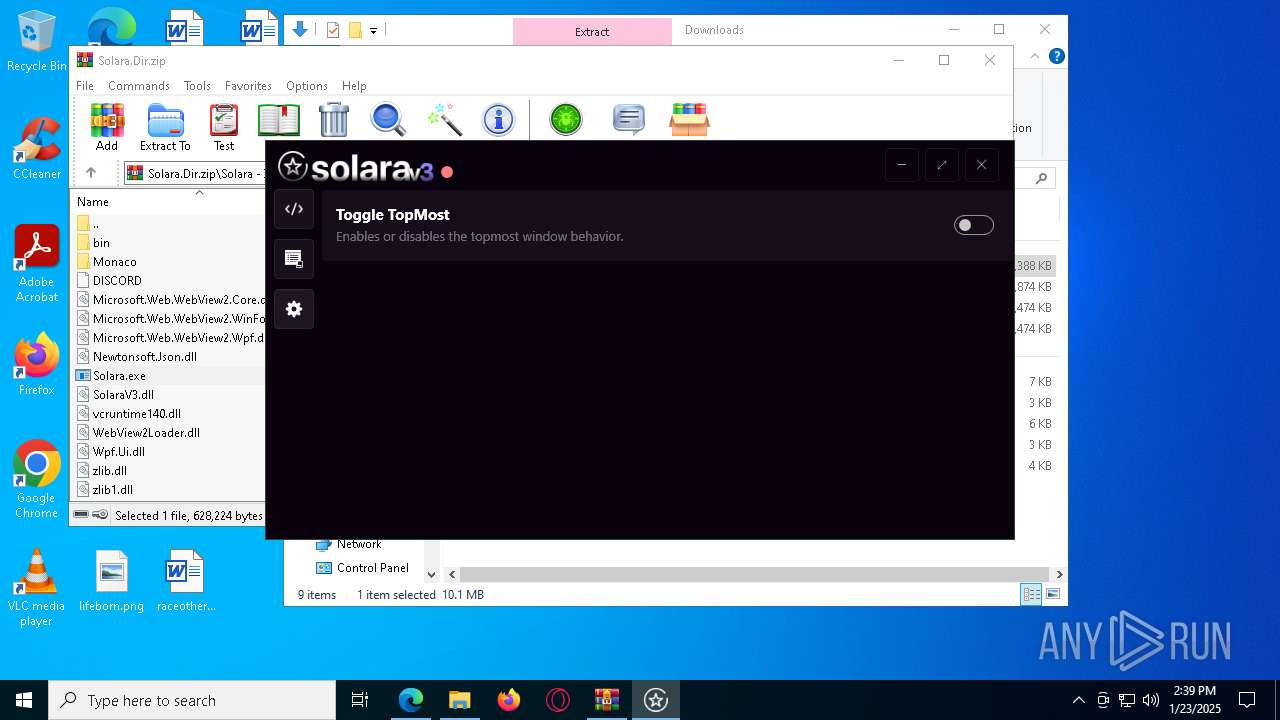
Task: Open the WinRAR Options menu
Action: (x=307, y=86)
